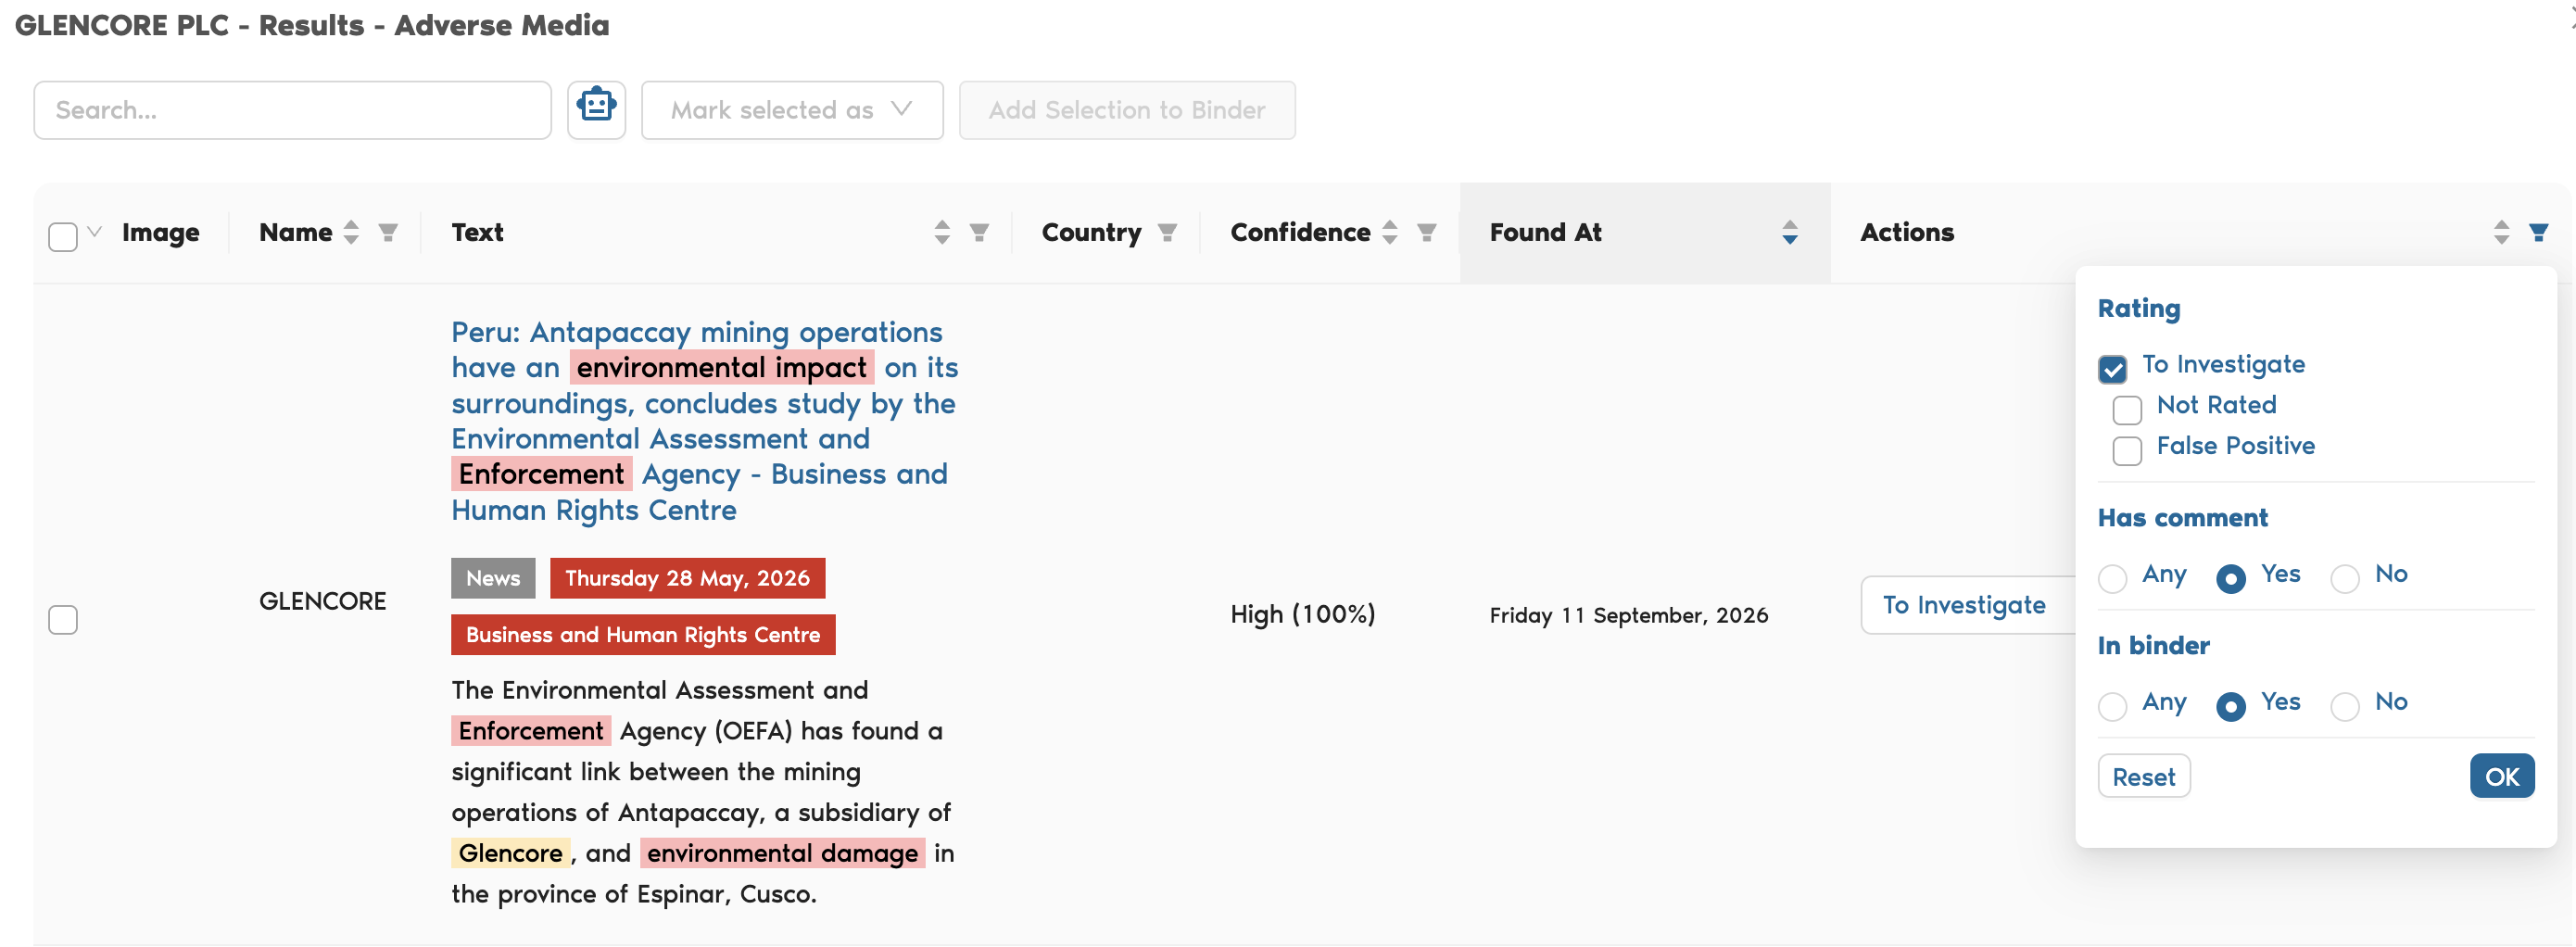Open the Country column filter
This screenshot has height=947, width=2576.
[1166, 232]
